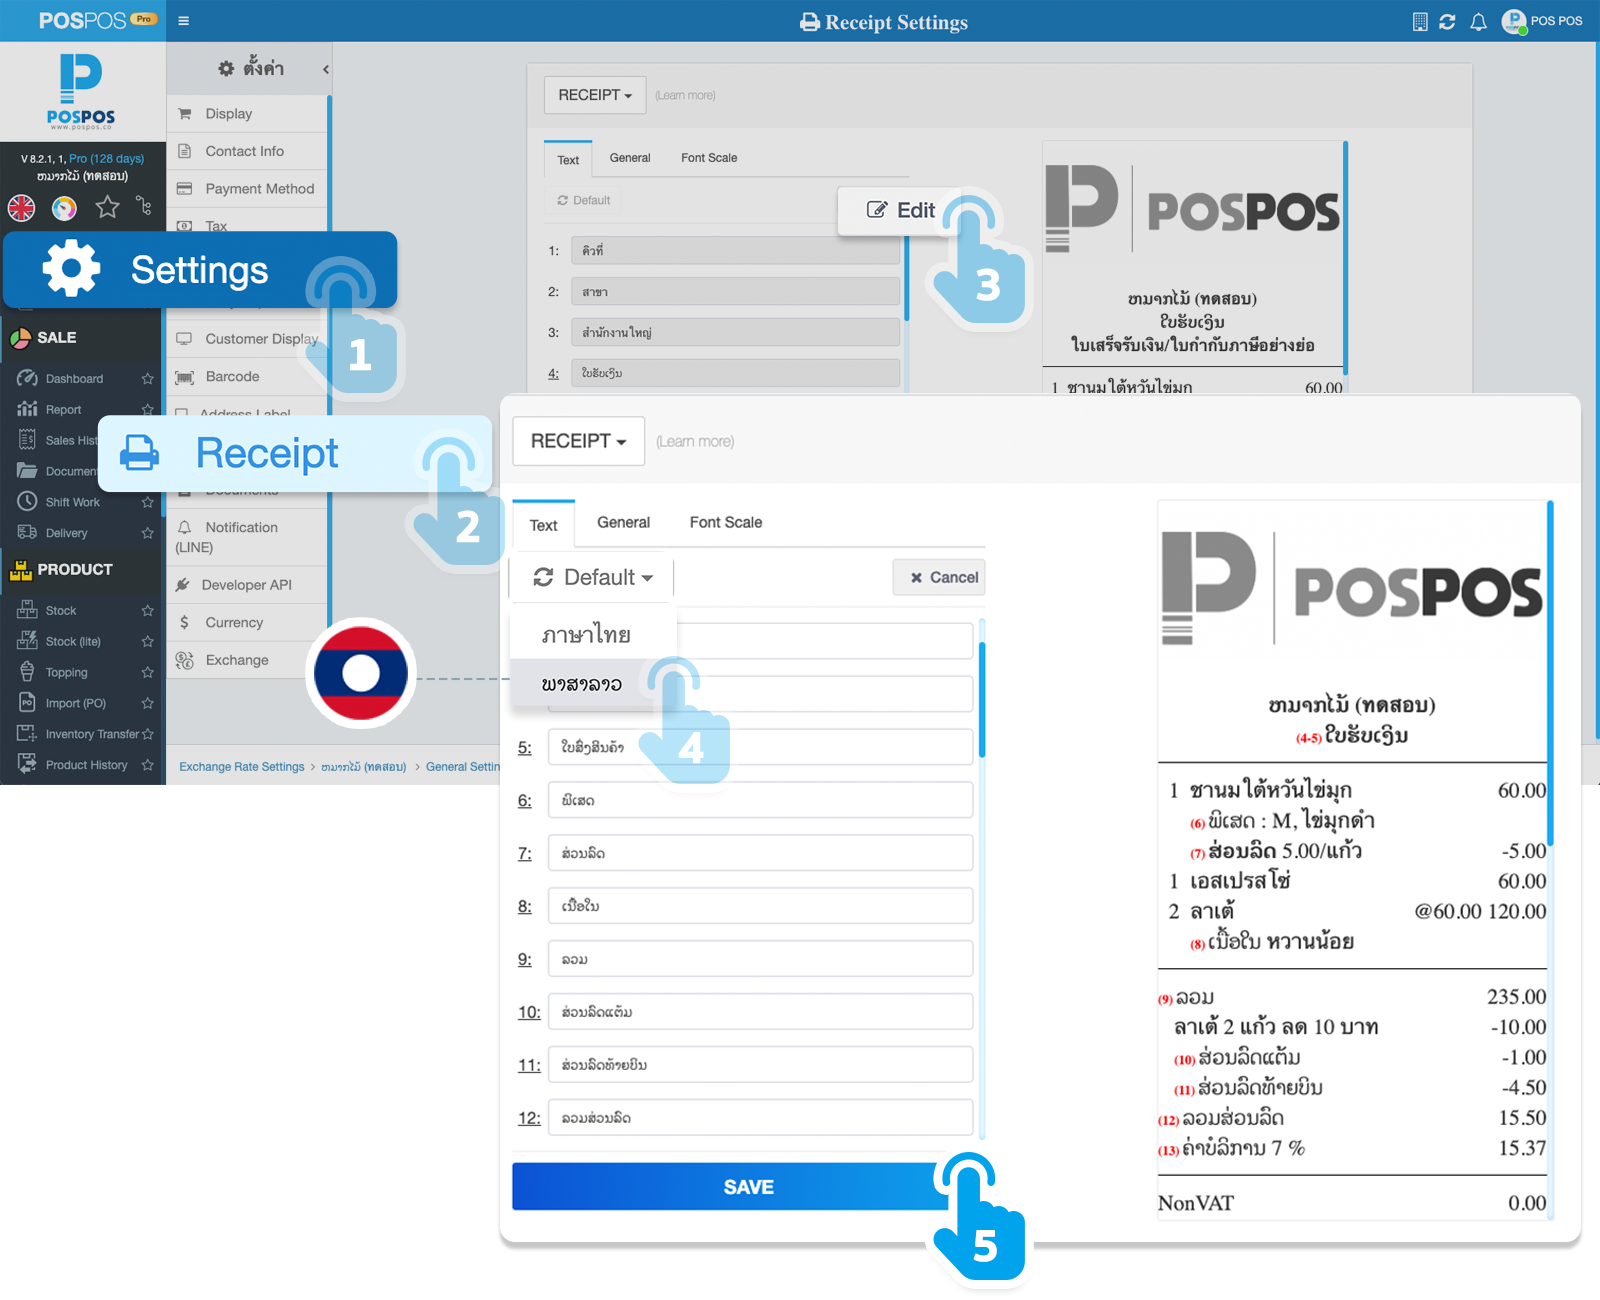
Task: Click the text fields list scrollbar
Action: (982, 700)
